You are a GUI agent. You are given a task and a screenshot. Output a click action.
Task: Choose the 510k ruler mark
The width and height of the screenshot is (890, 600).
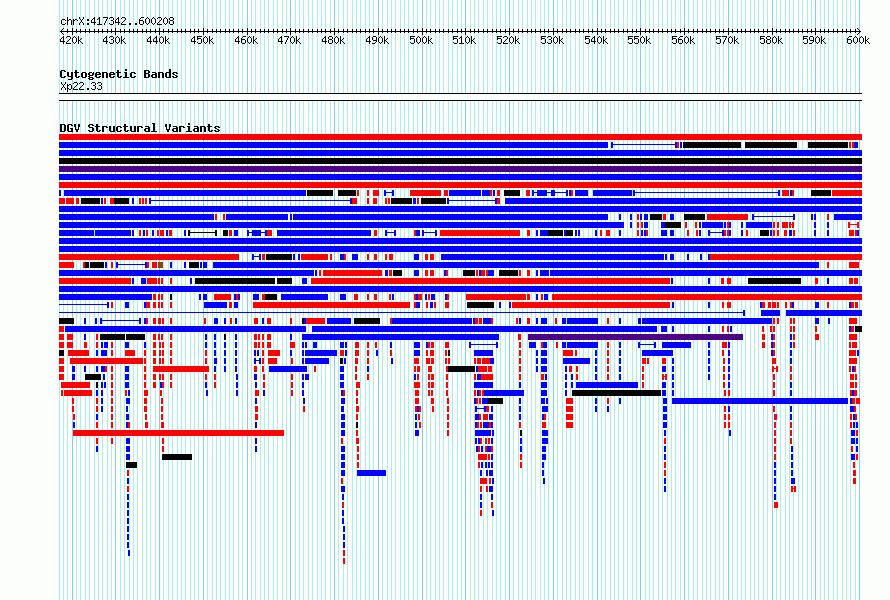coord(464,40)
